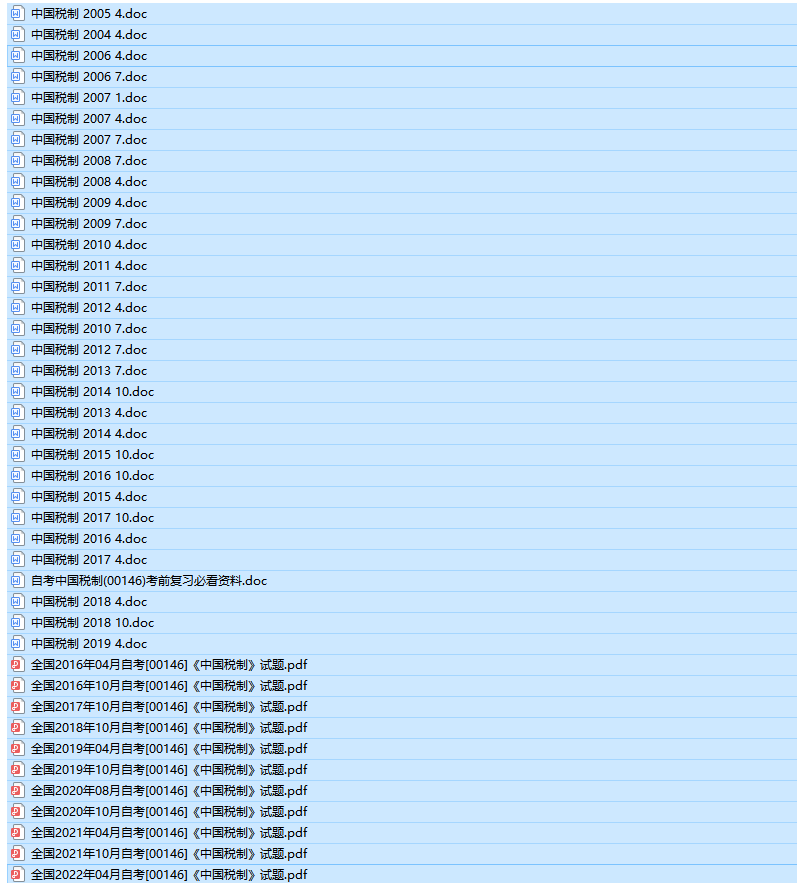Click the PDF icon beside 全国2020年08月自考 试题.pdf
This screenshot has height=883, width=797.
(x=17, y=791)
